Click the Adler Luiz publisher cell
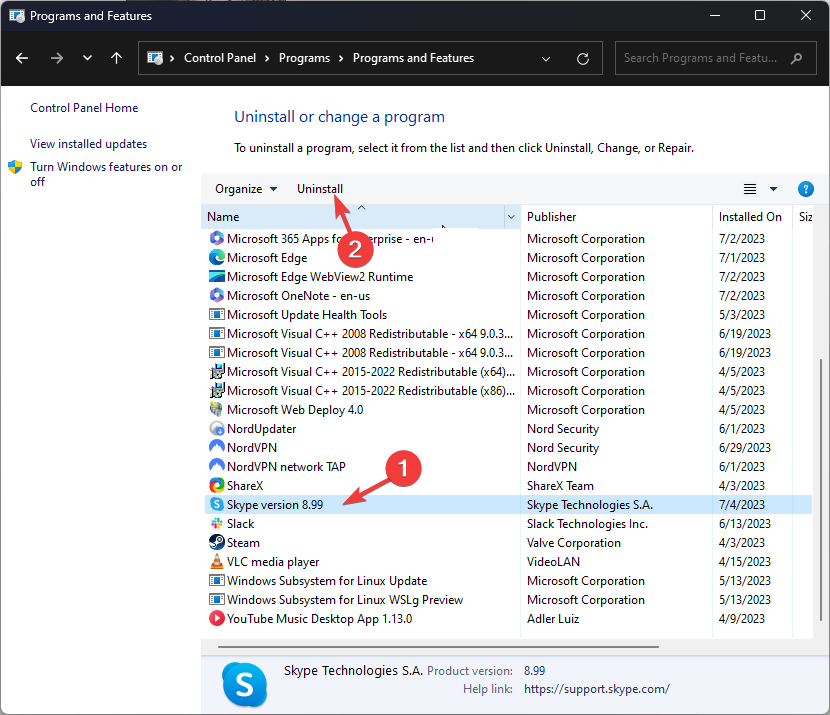 (x=553, y=619)
